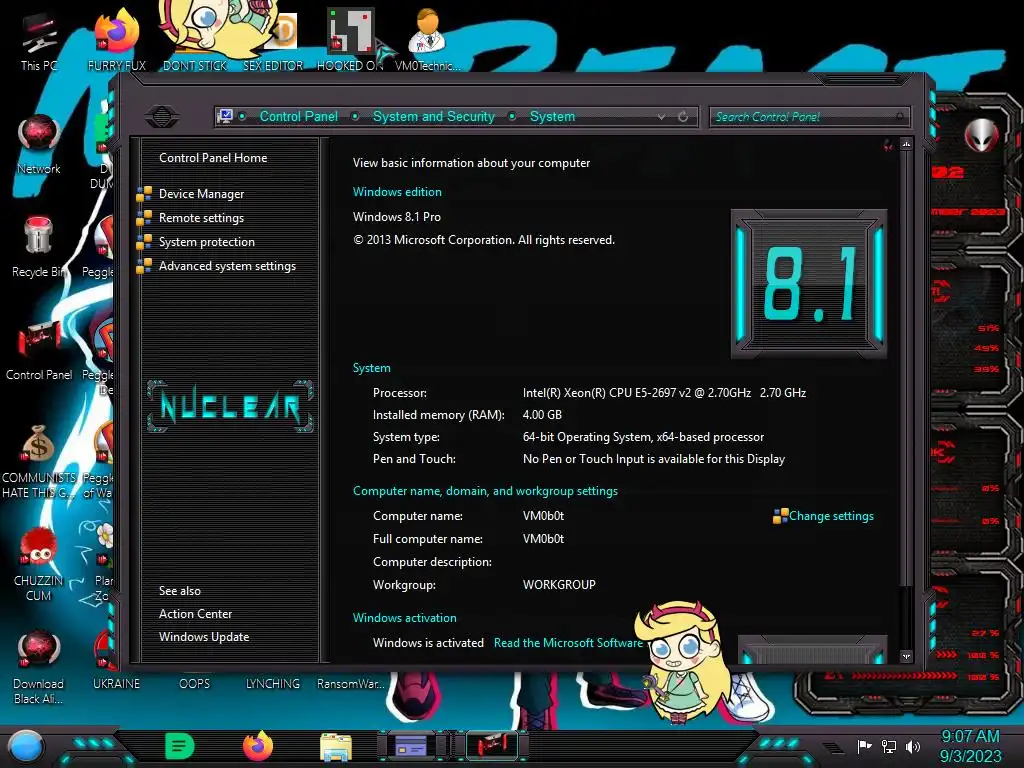Open Action Center flag in system tray
Screen dimensions: 1024x768
[x=865, y=746]
